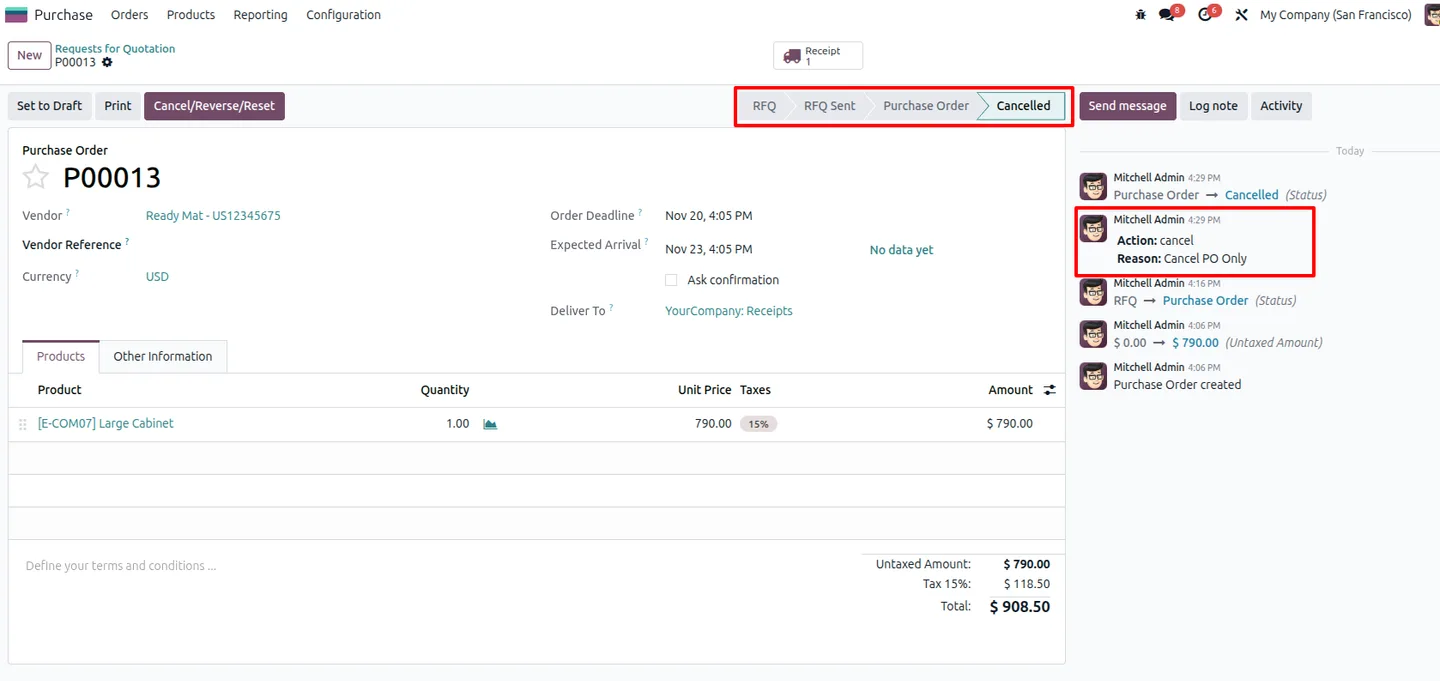Select the Products tab
The height and width of the screenshot is (681, 1440).
pos(61,356)
